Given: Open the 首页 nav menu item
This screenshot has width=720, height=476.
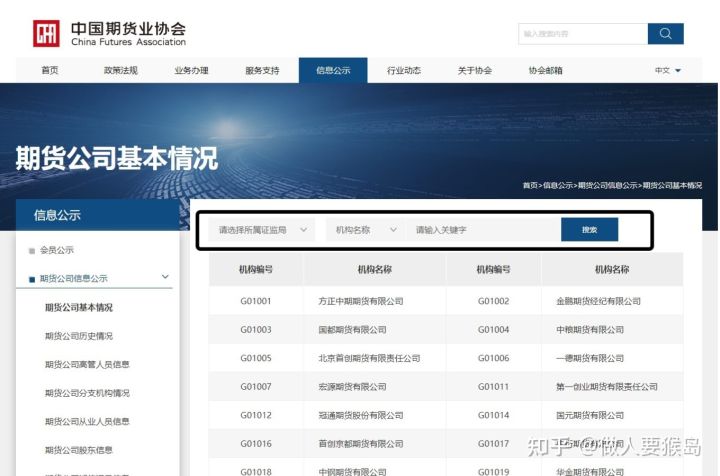Looking at the screenshot, I should (x=50, y=70).
